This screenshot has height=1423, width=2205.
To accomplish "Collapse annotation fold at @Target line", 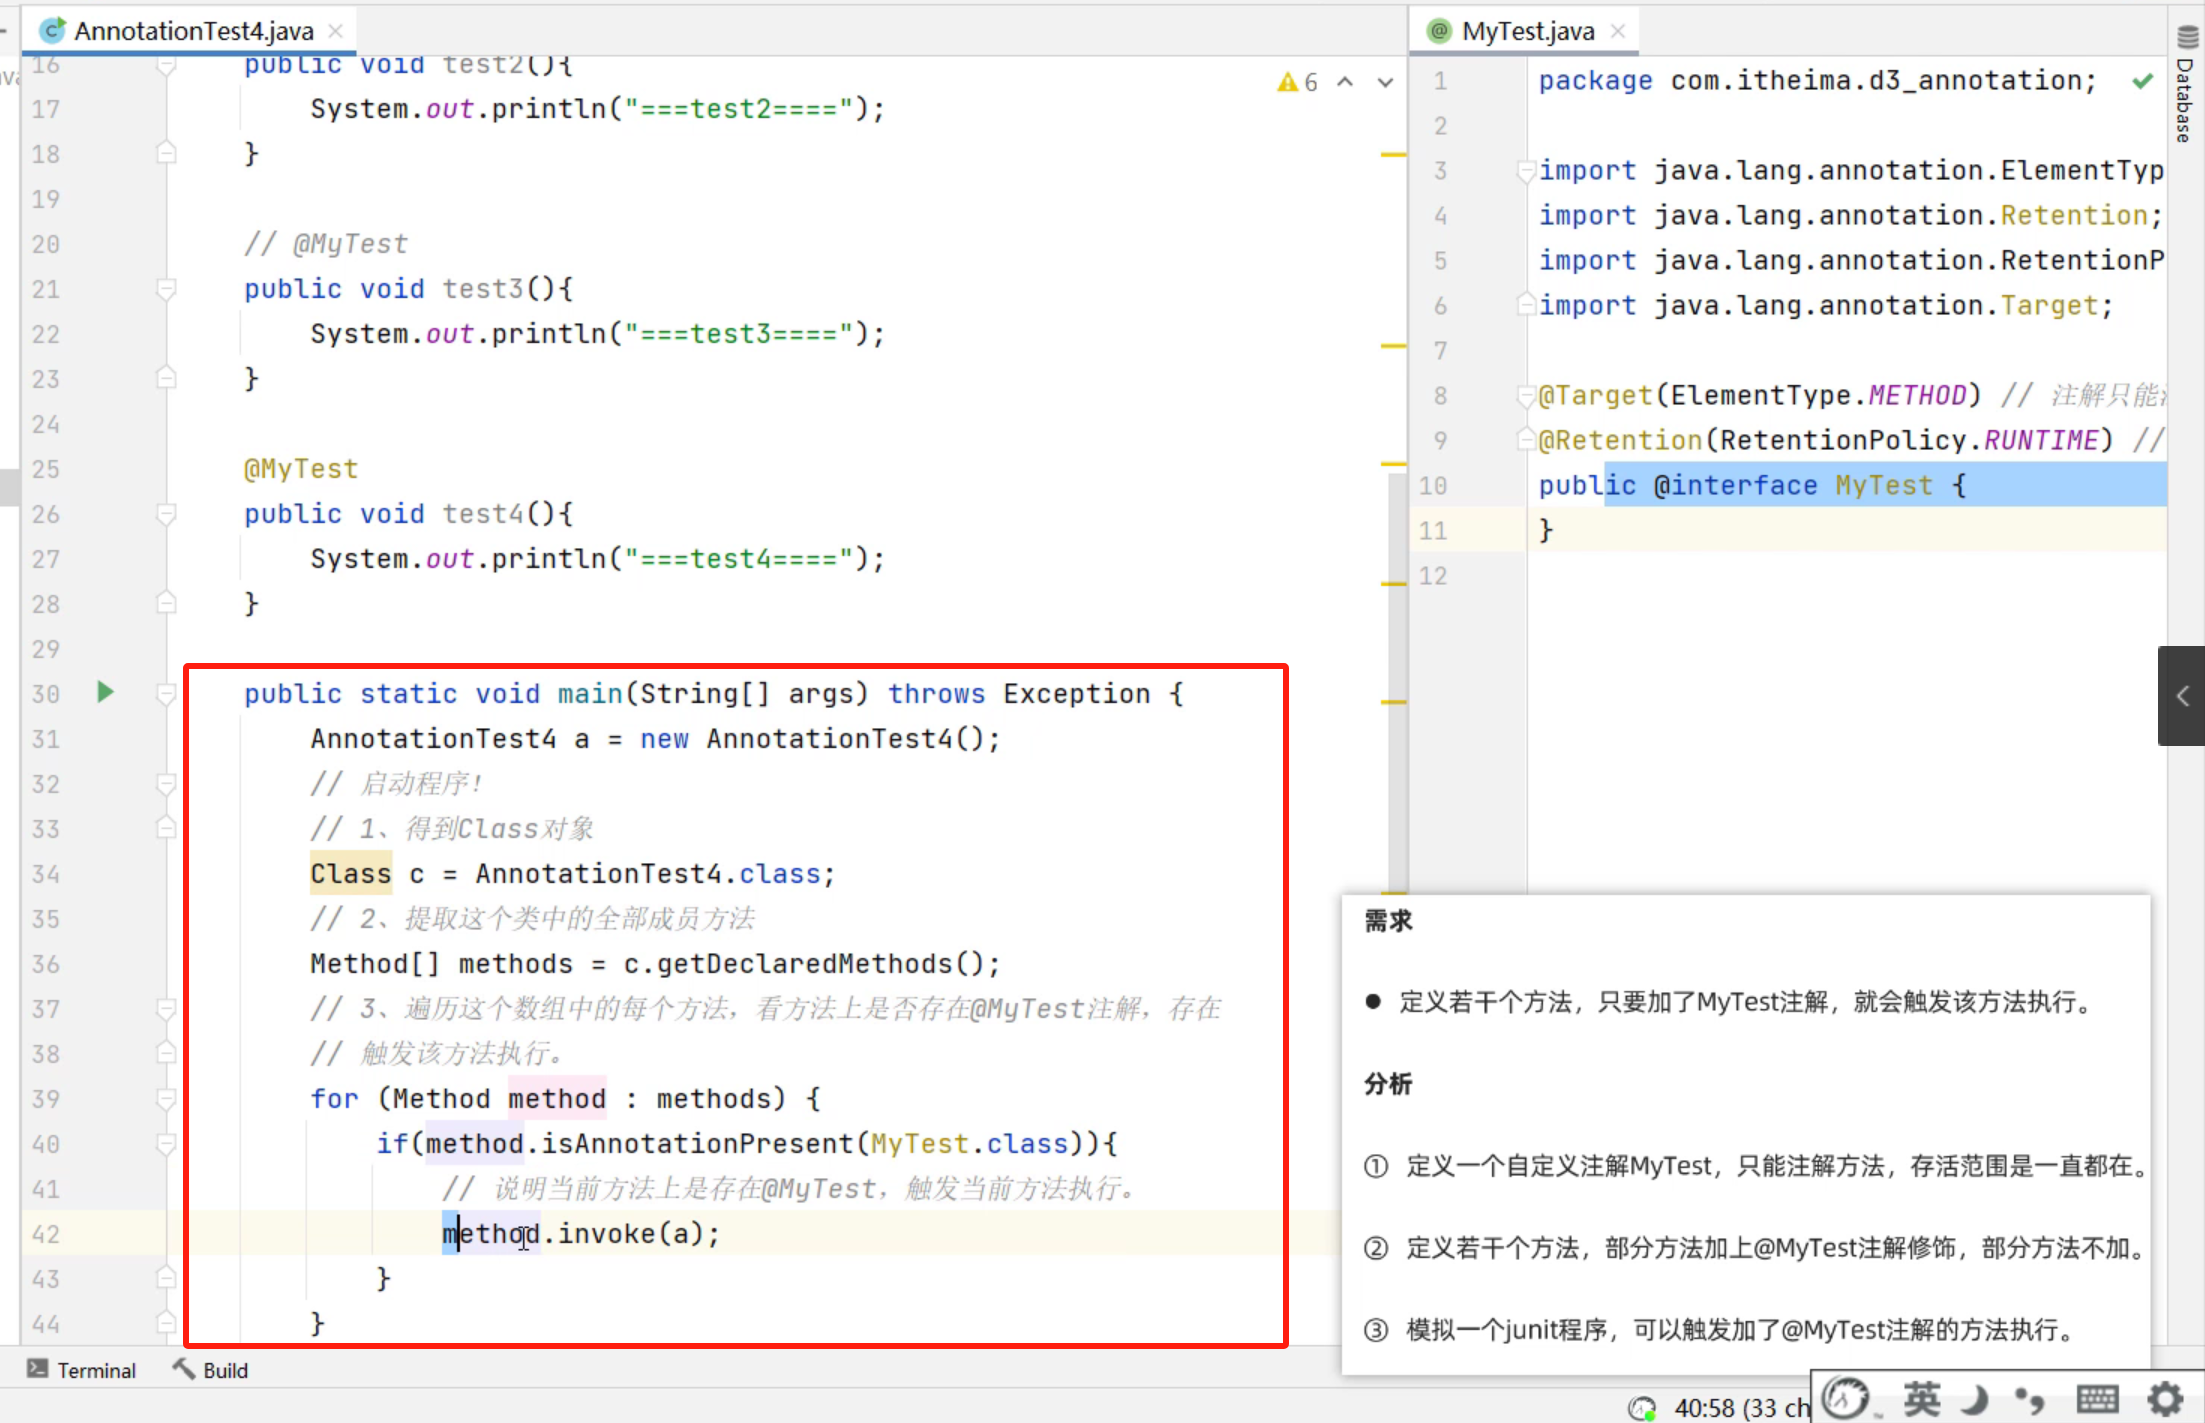I will (1526, 396).
